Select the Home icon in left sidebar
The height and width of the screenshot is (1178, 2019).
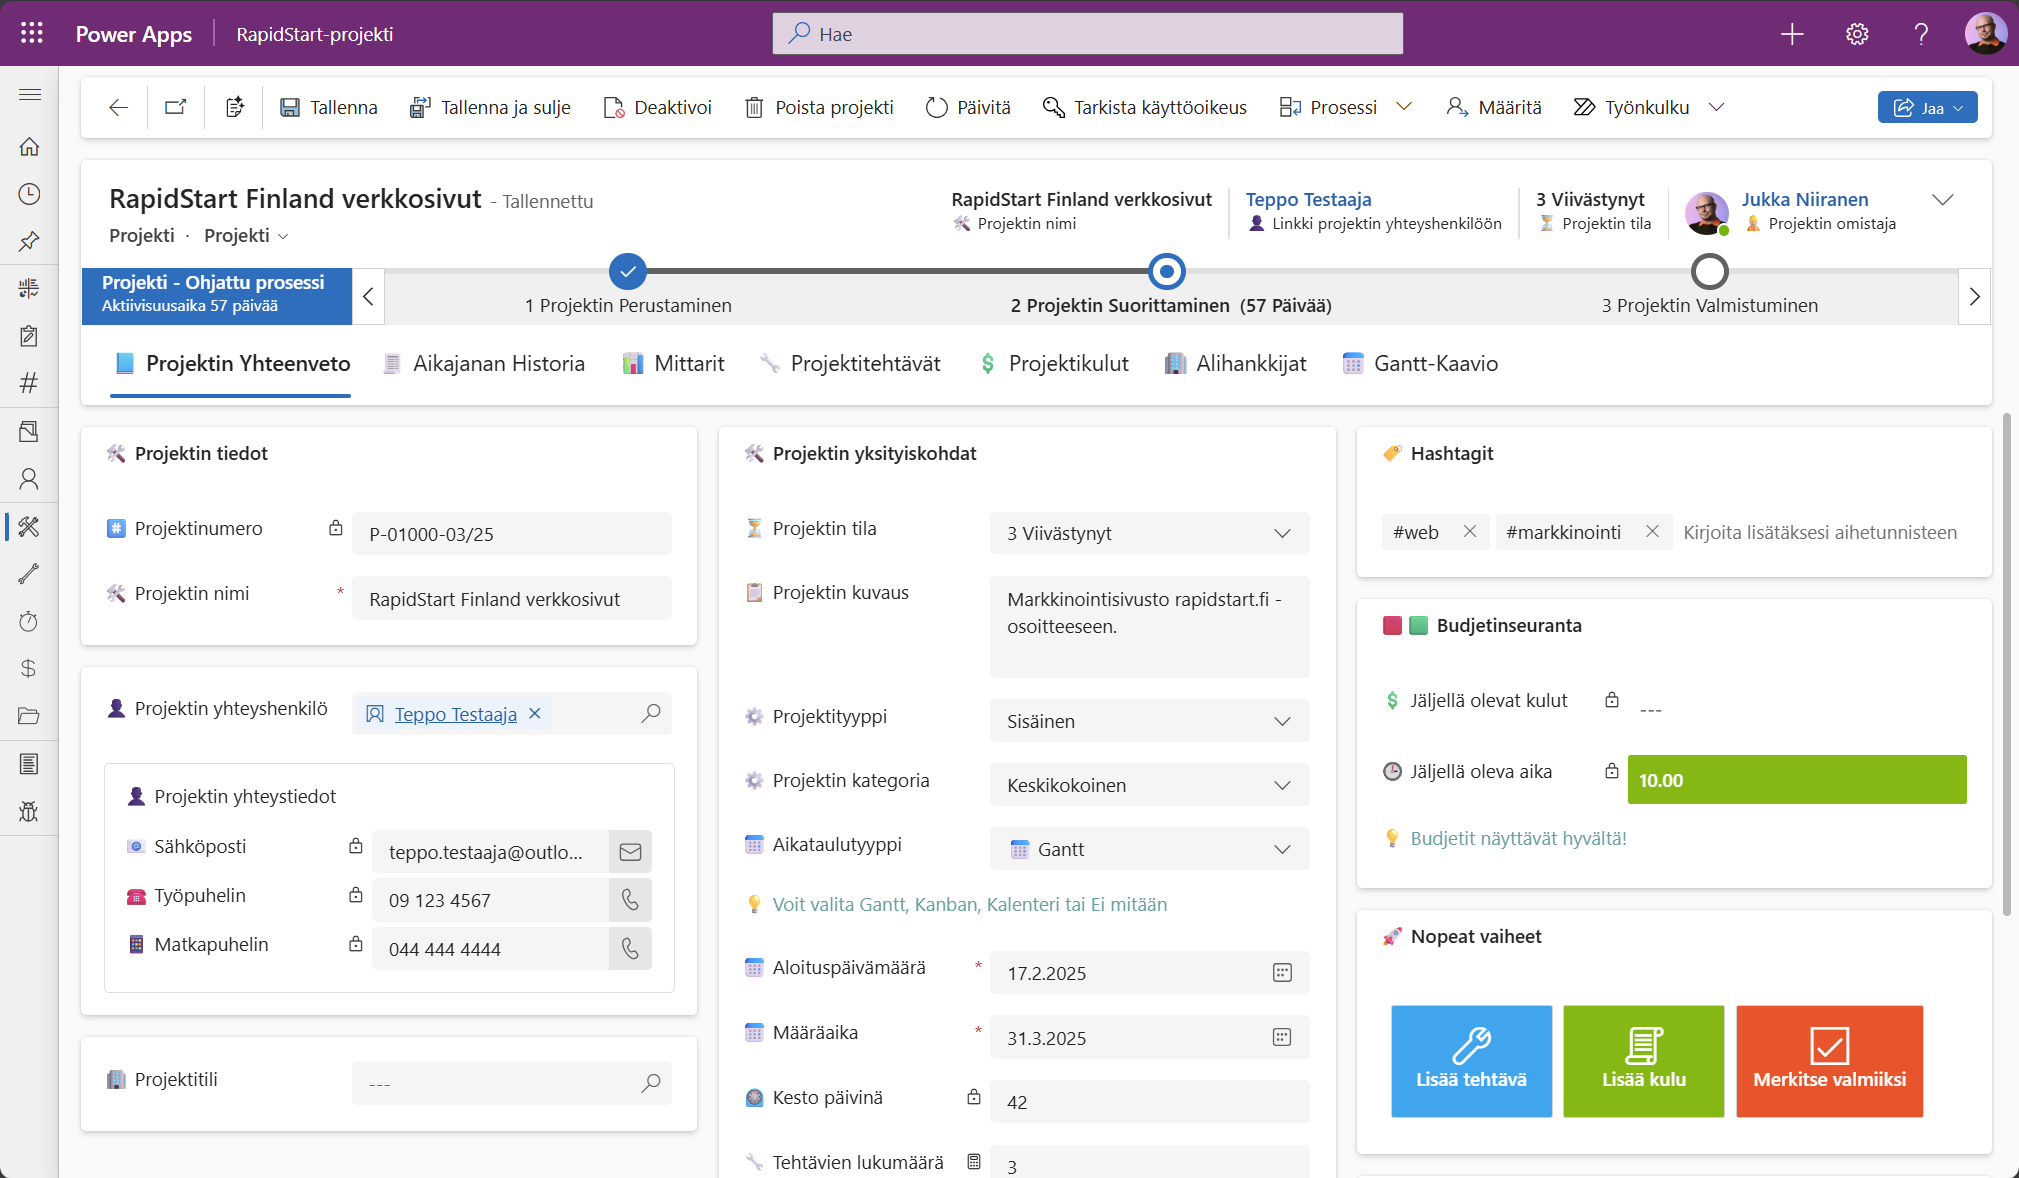point(29,146)
